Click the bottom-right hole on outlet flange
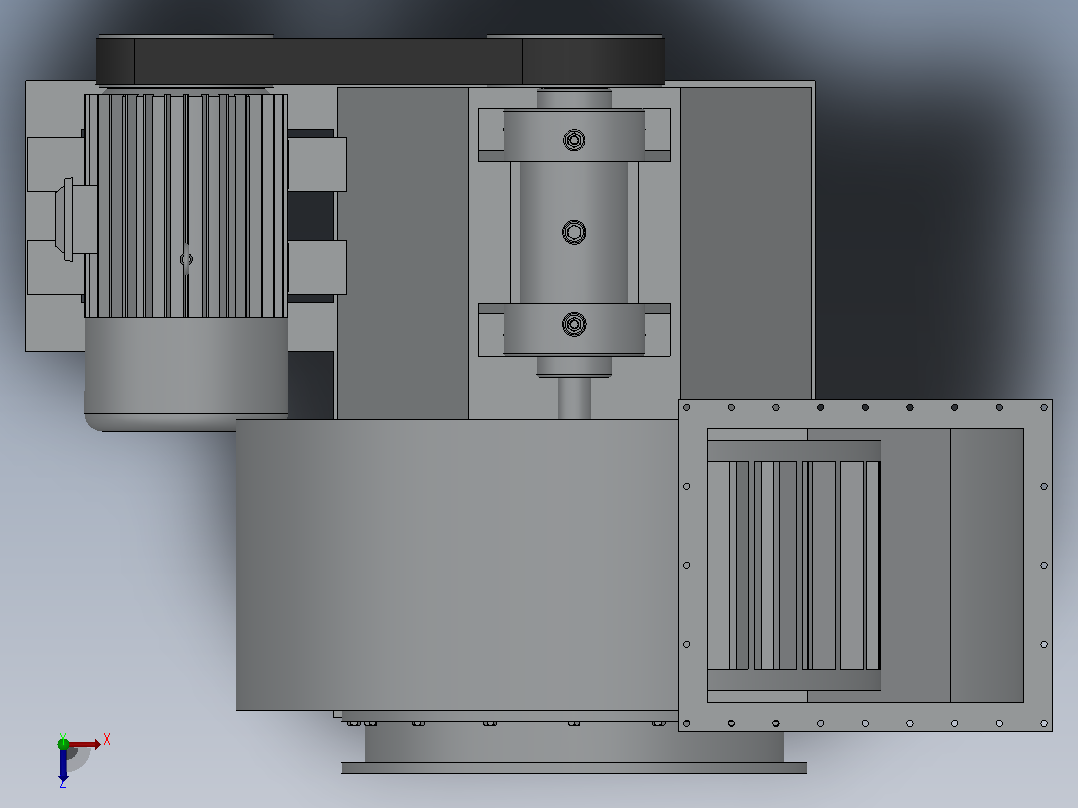 tap(1044, 723)
